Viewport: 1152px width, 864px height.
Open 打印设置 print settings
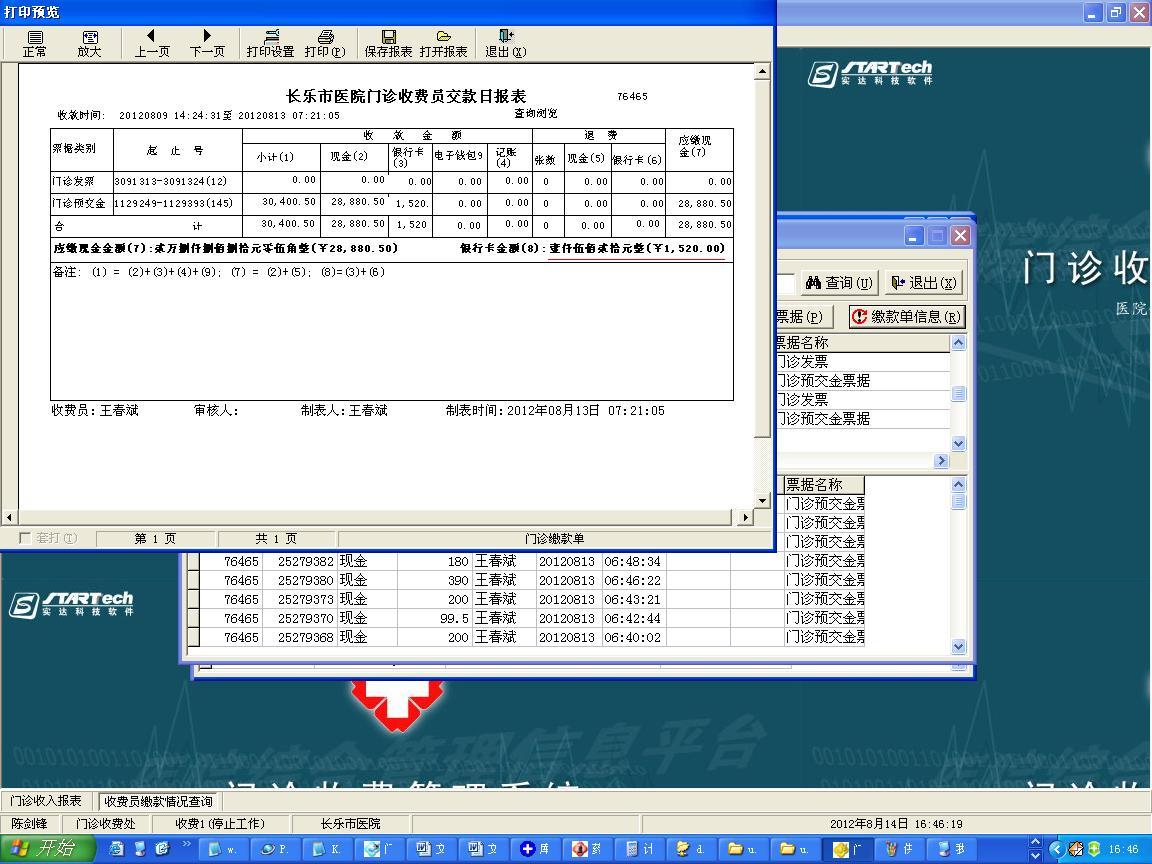click(270, 44)
